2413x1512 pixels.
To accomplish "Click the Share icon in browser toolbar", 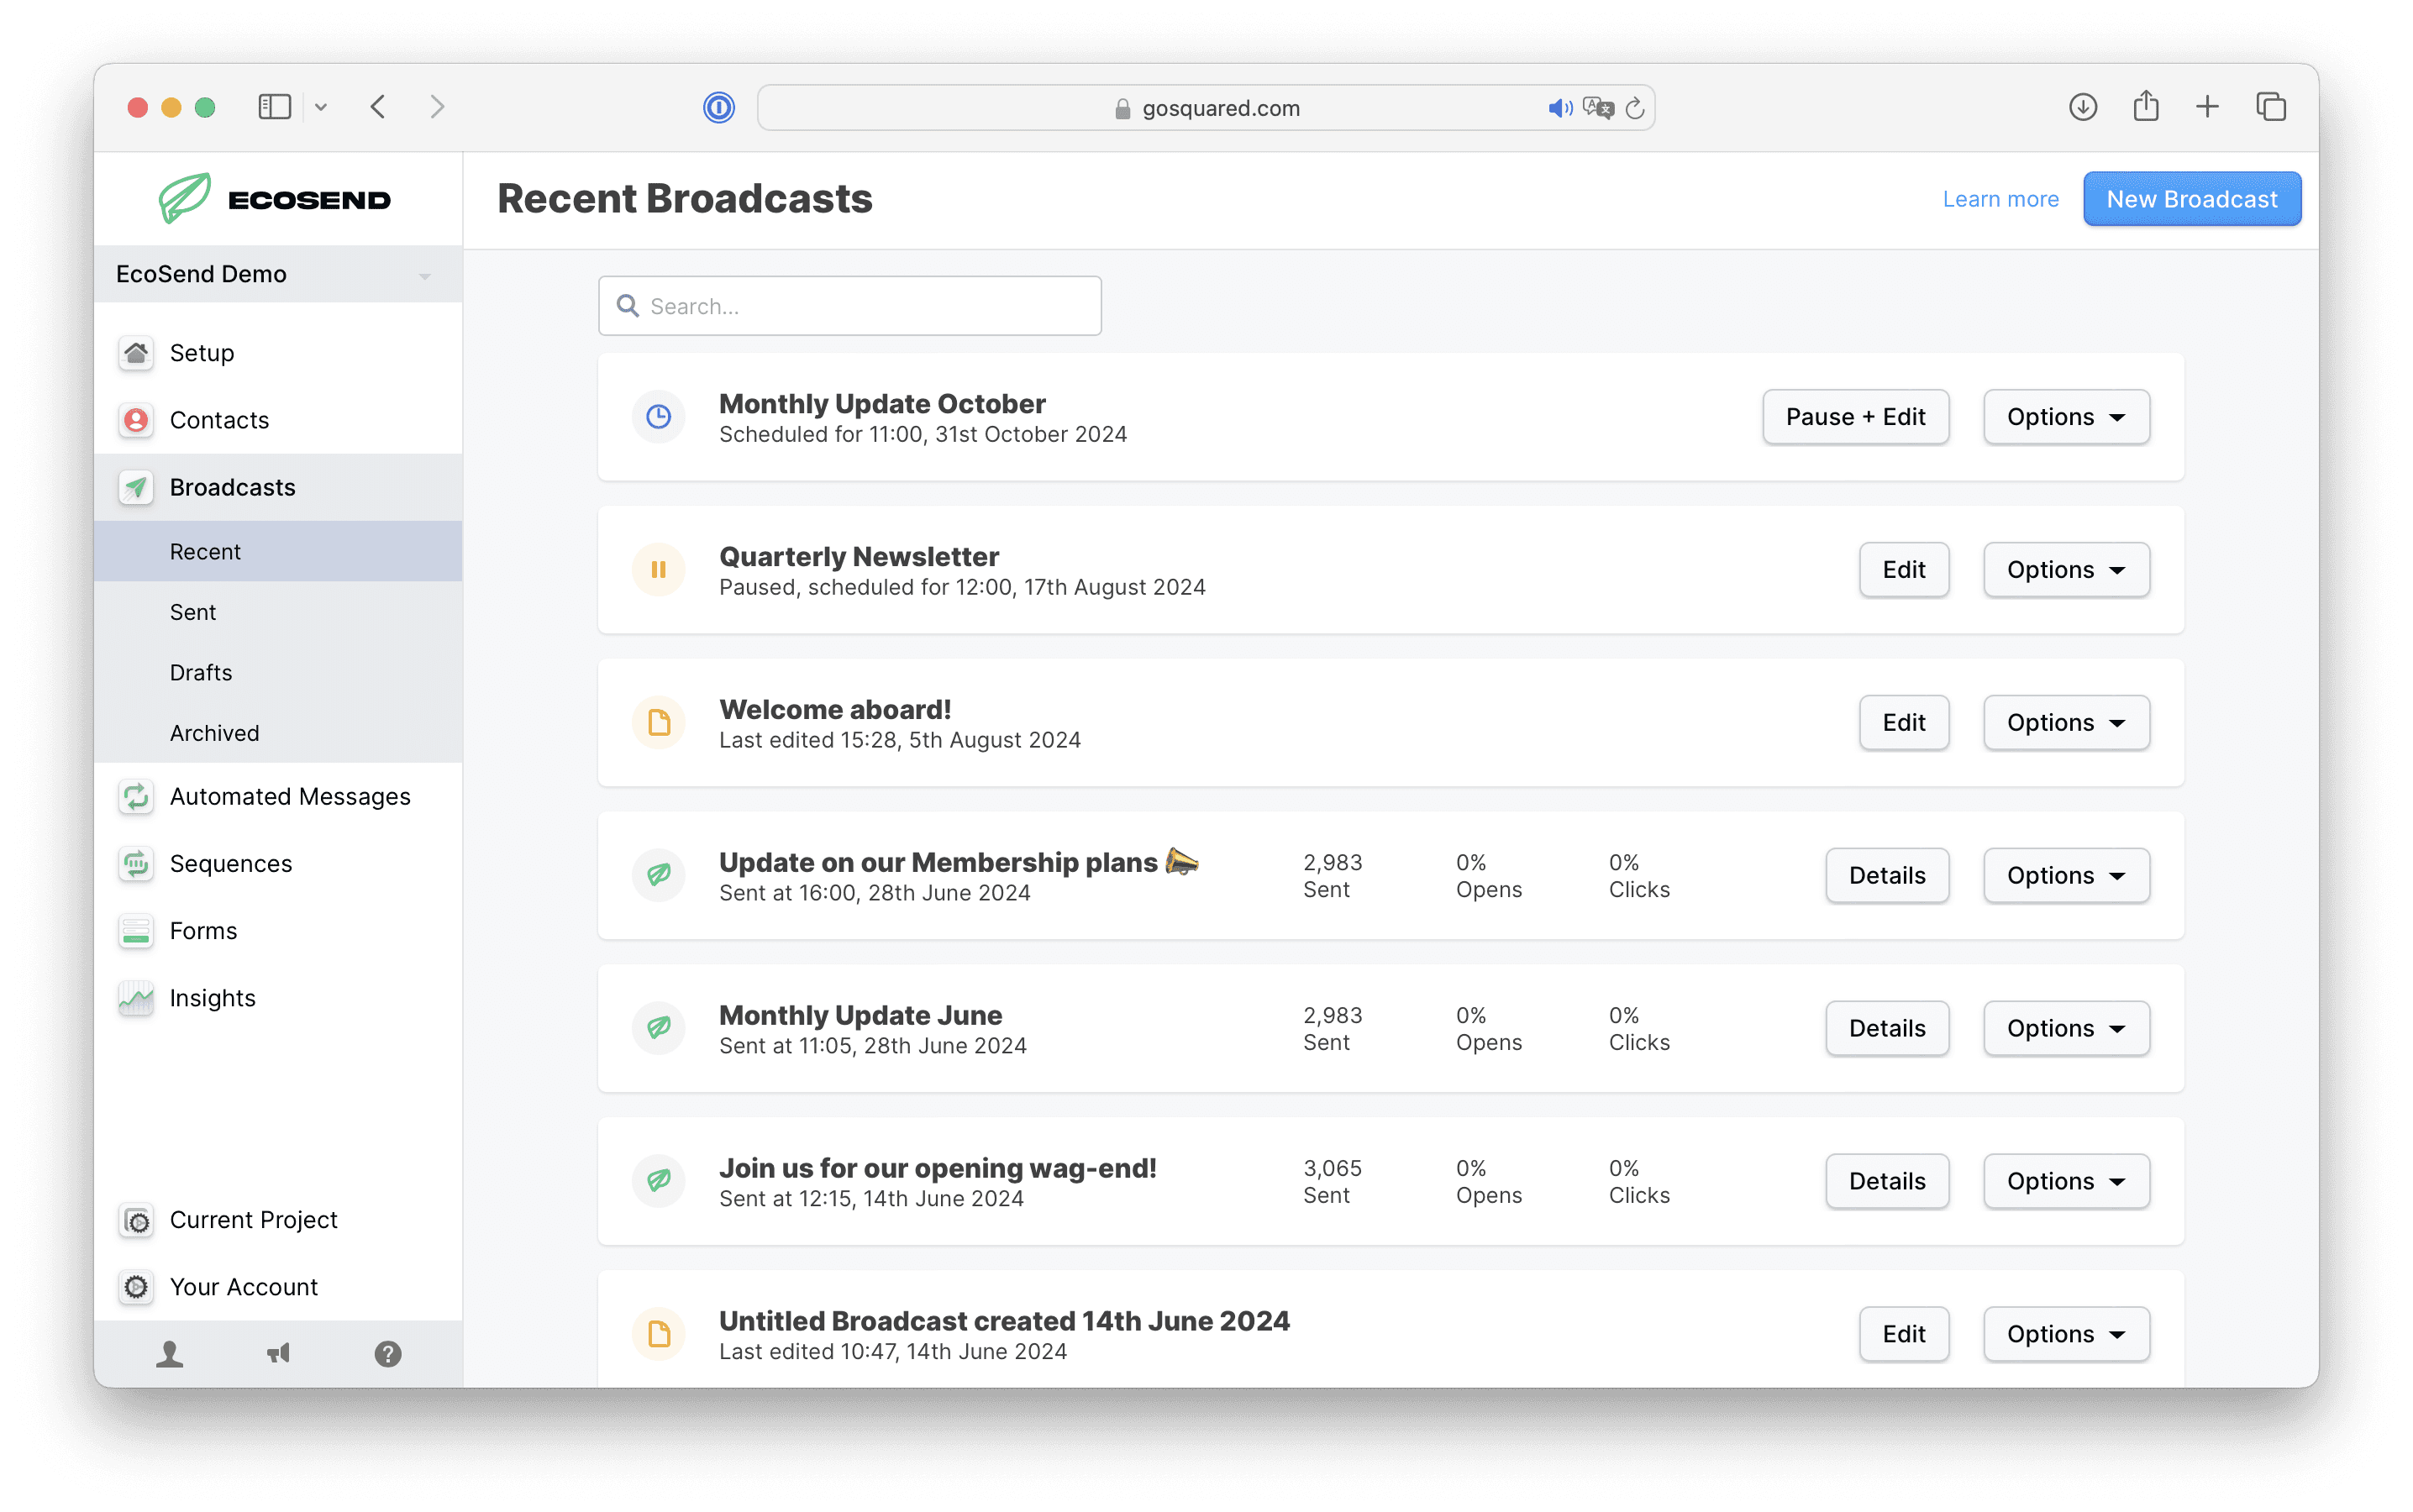I will coord(2145,106).
